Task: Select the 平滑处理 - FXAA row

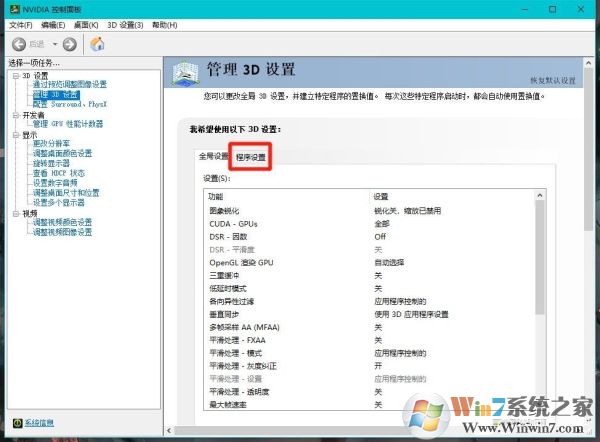Action: 370,340
